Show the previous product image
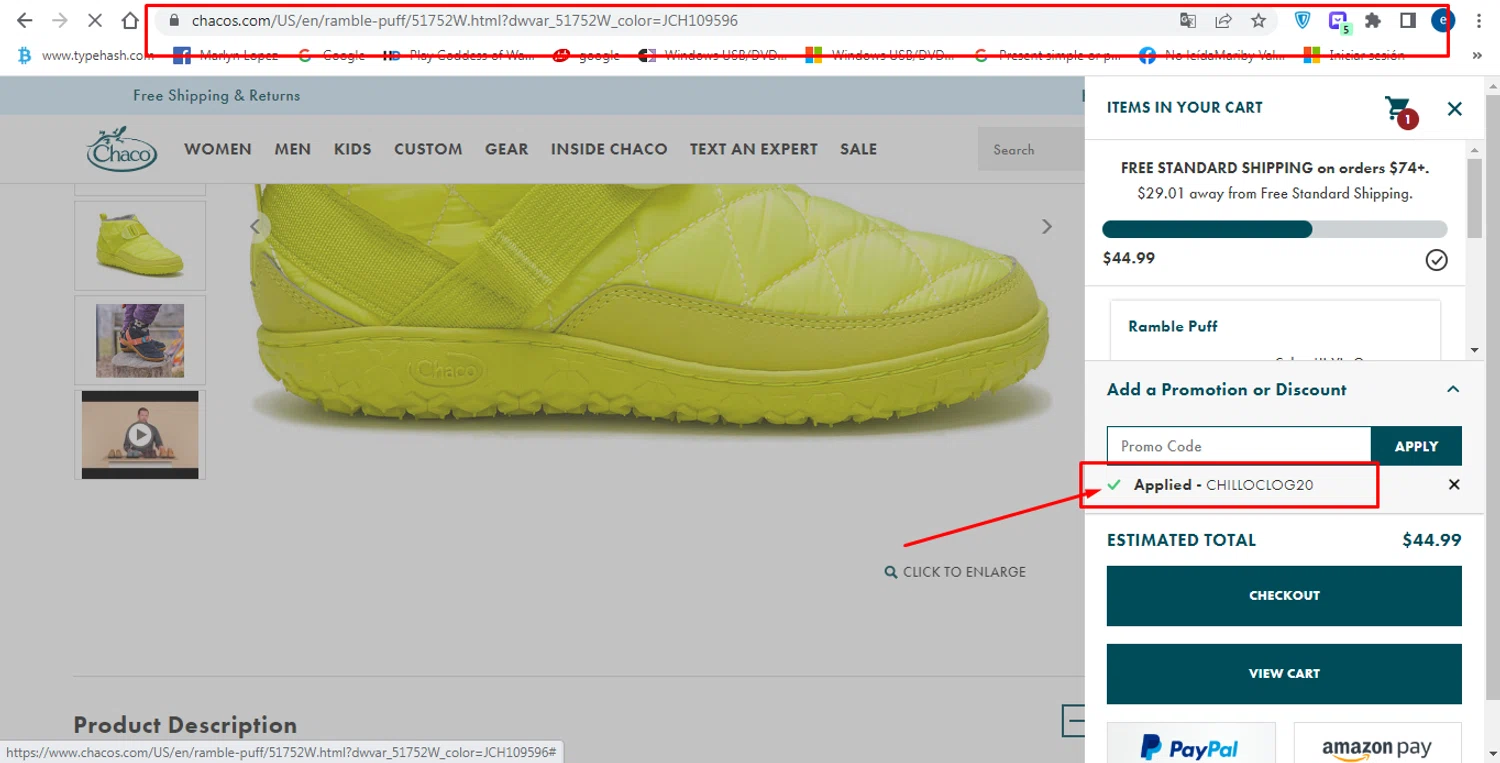The image size is (1500, 763). tap(256, 227)
